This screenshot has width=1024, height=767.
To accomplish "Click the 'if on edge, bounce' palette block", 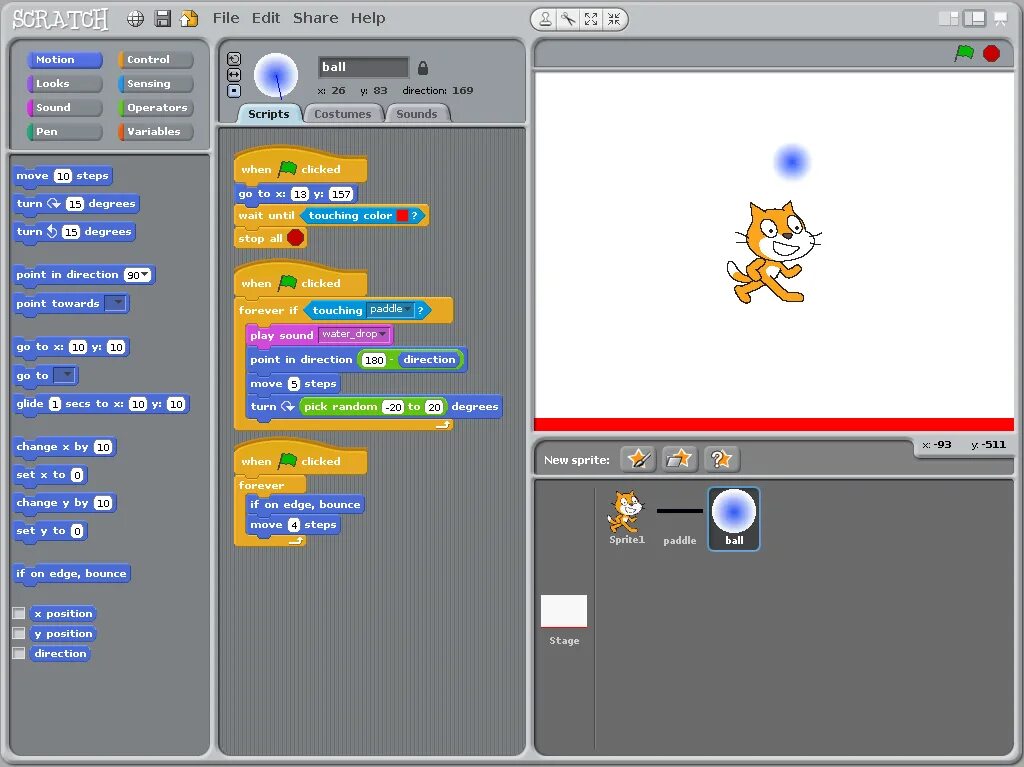I will point(71,574).
